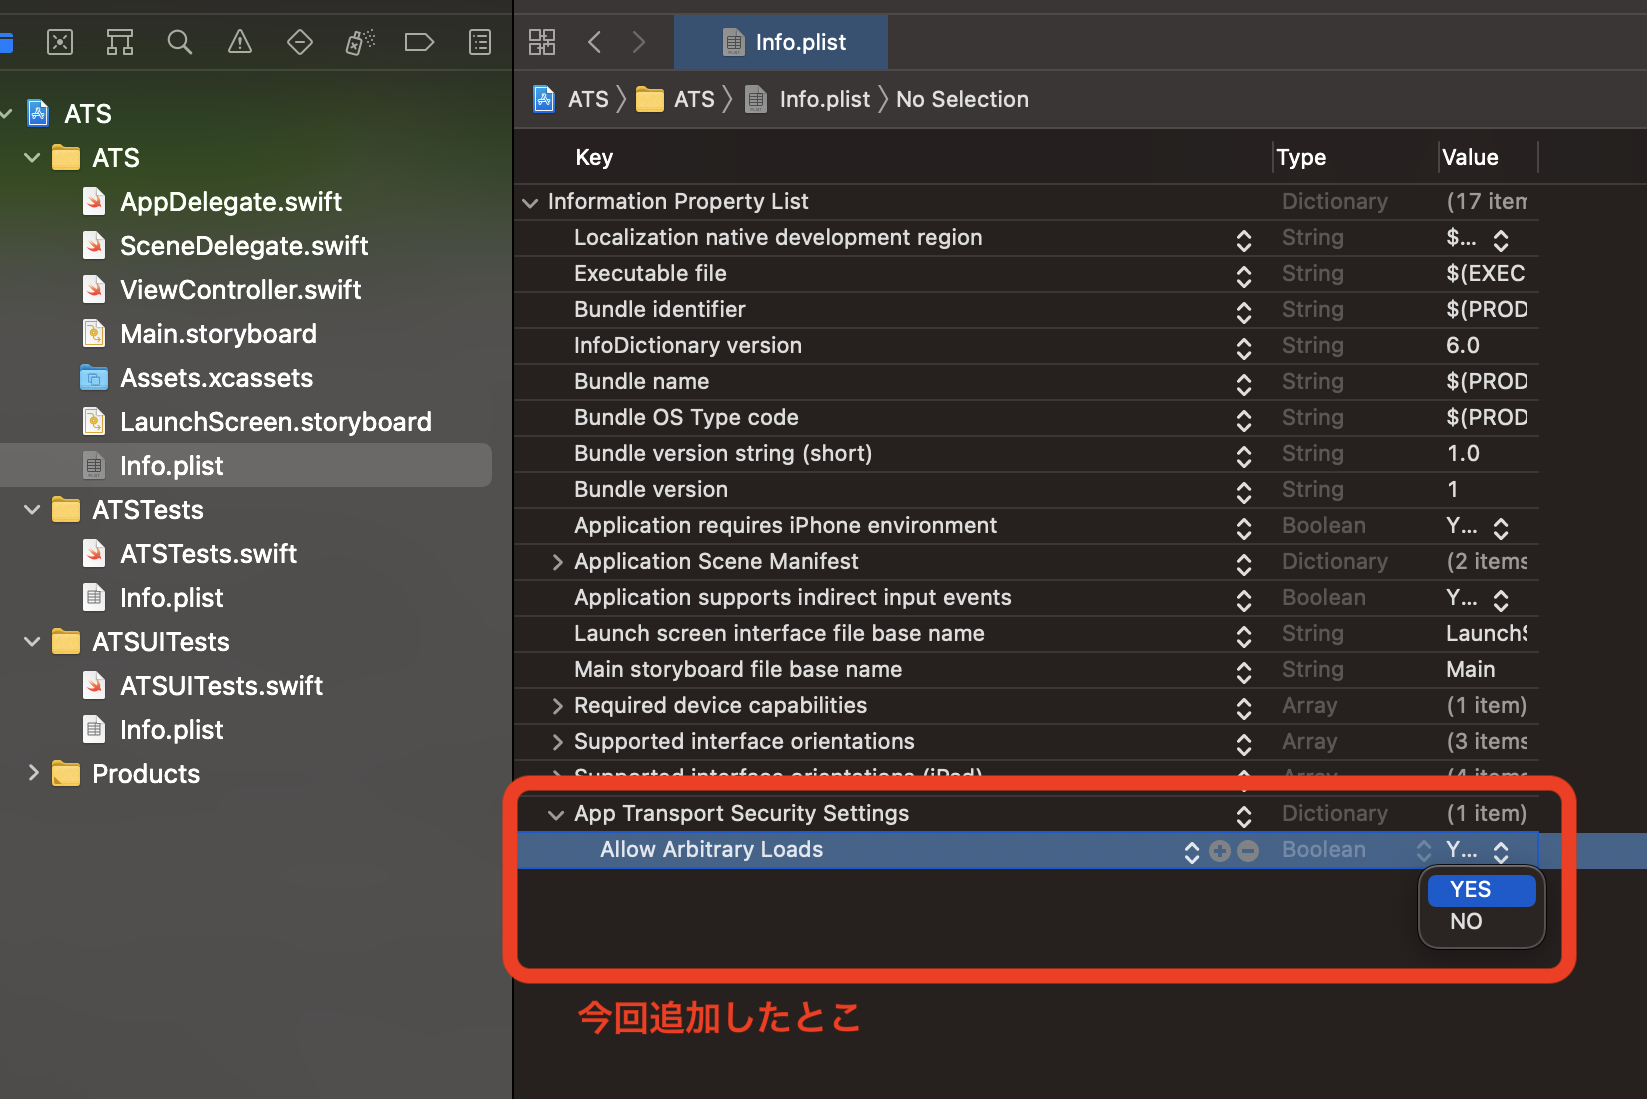Click No Selection in the jump bar
This screenshot has width=1647, height=1099.
[962, 99]
